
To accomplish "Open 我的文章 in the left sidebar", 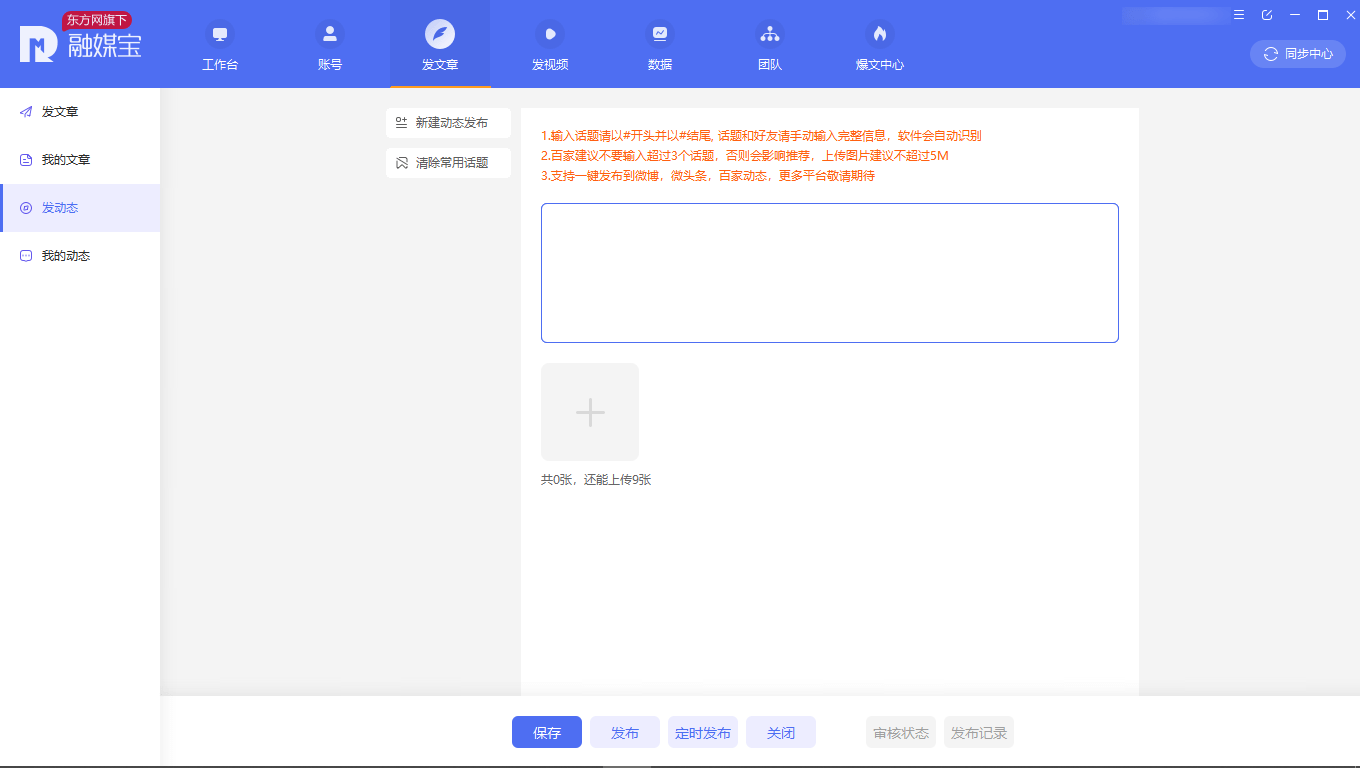I will pos(80,160).
